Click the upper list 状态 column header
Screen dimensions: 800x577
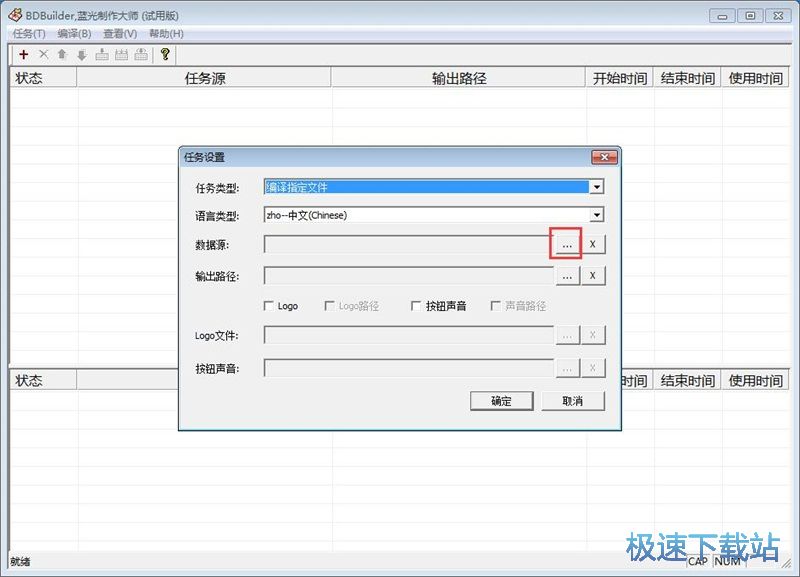tap(43, 78)
